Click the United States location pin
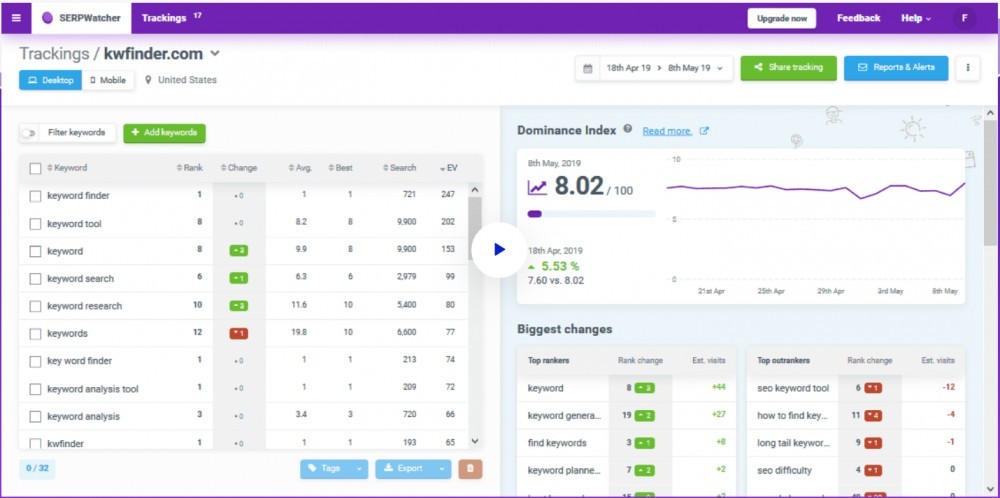The image size is (1000, 498). (x=149, y=80)
